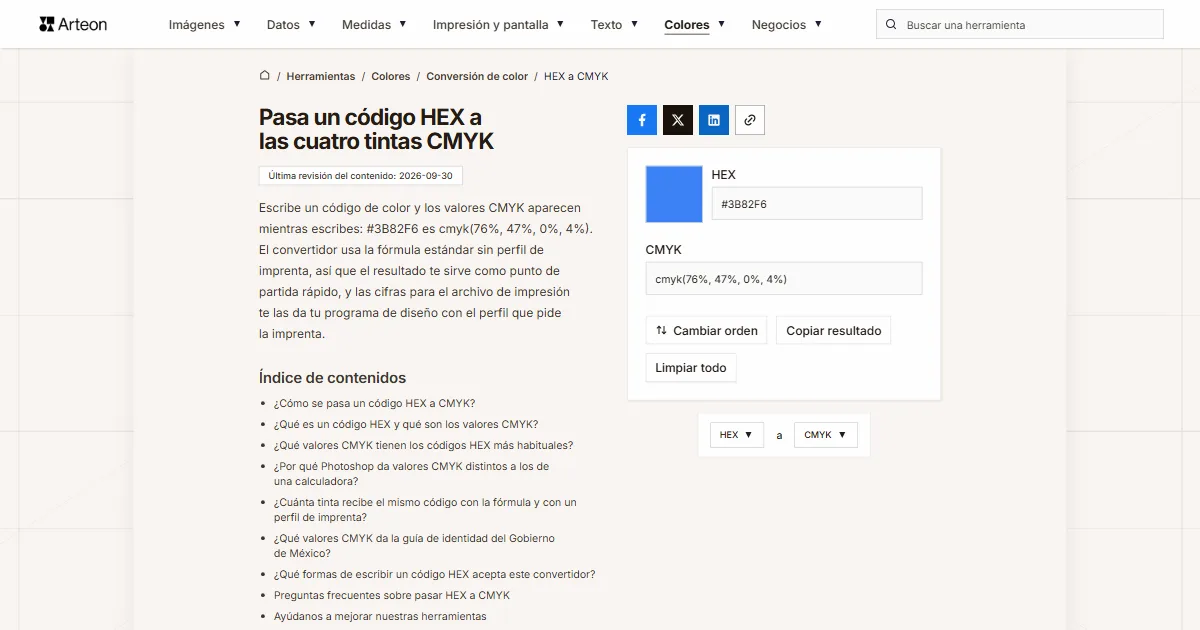Click Copiar resultado button
The height and width of the screenshot is (630, 1200).
[834, 331]
